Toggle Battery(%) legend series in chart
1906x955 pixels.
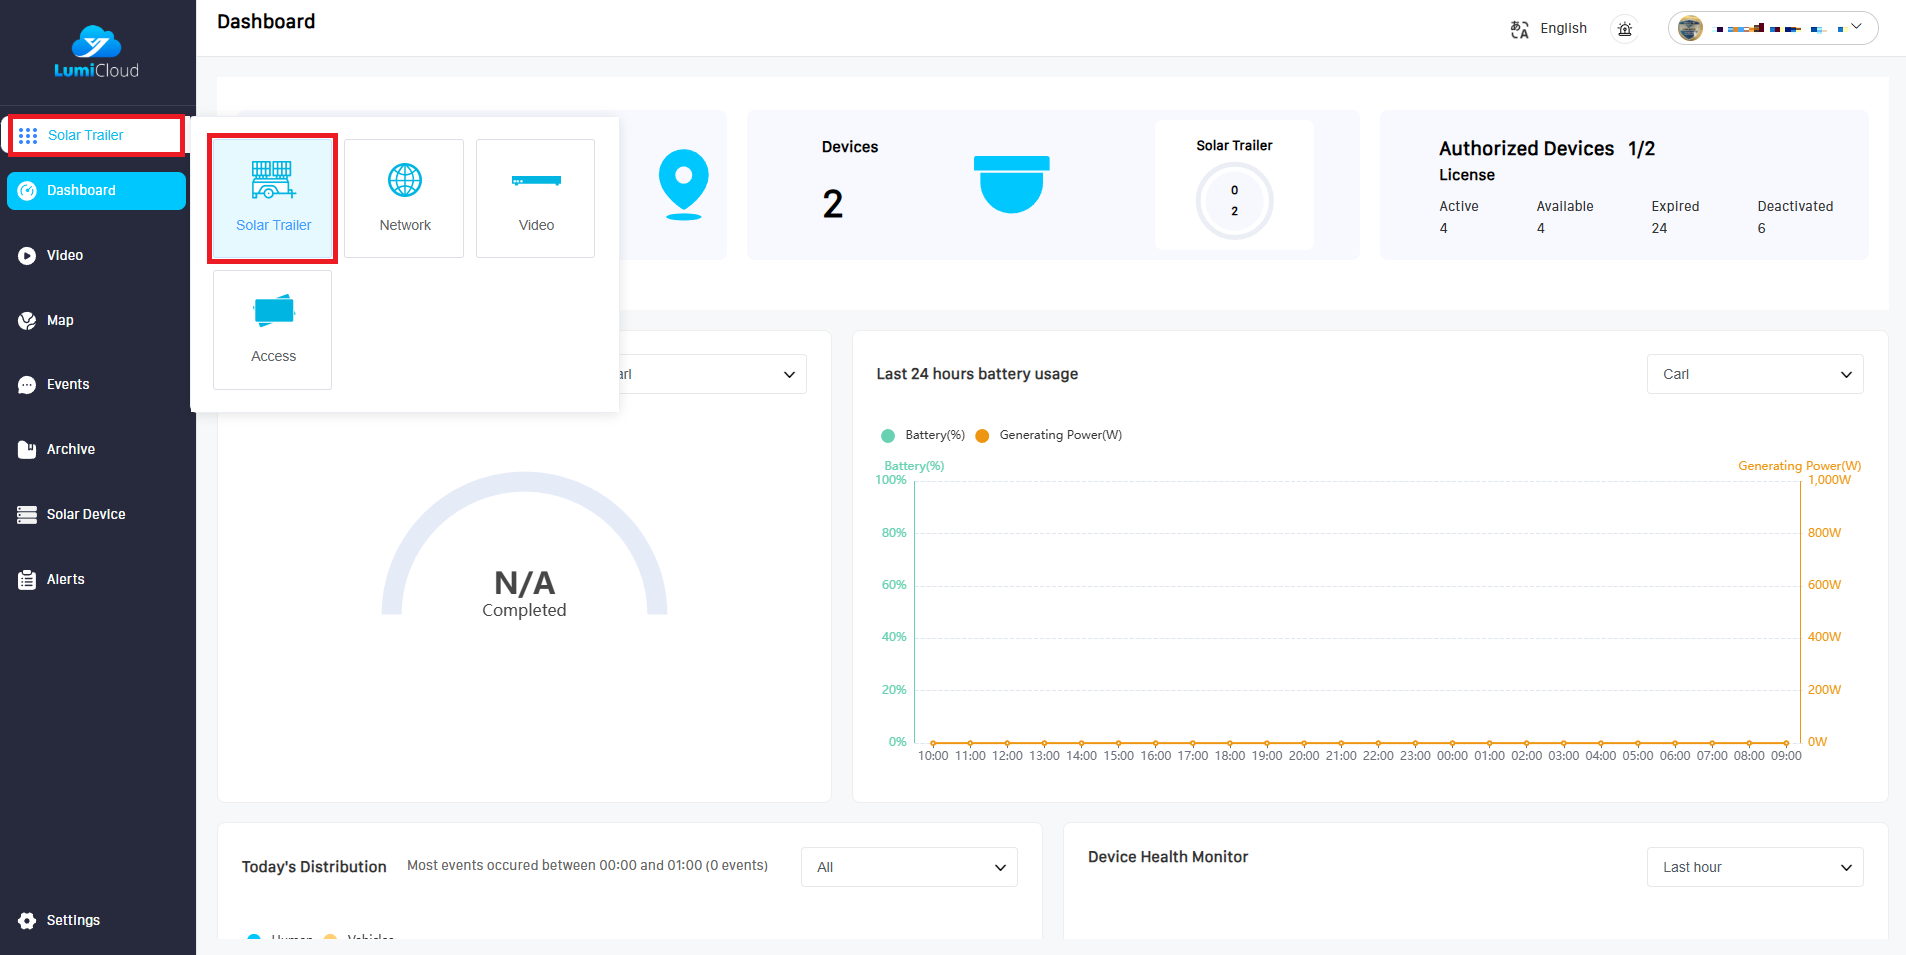(x=923, y=435)
